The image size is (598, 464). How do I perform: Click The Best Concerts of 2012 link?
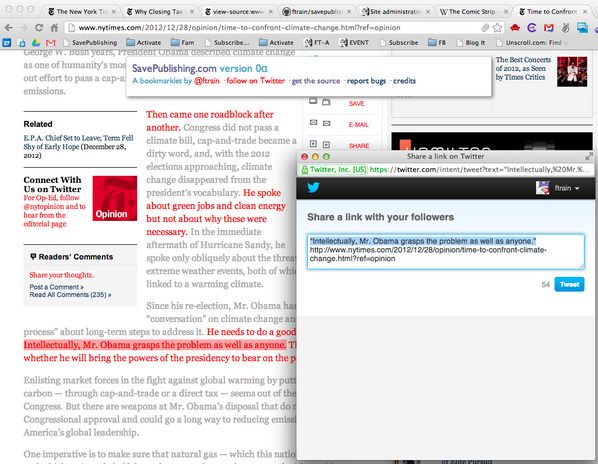(x=523, y=68)
